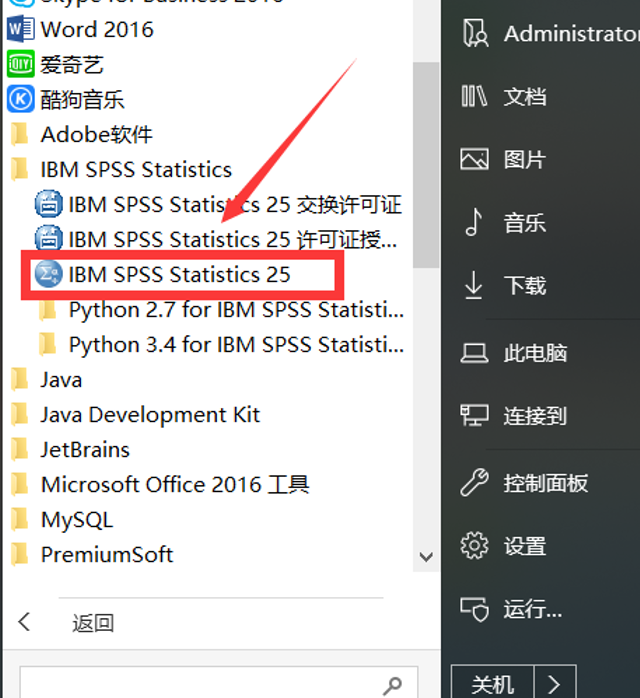Image resolution: width=640 pixels, height=698 pixels.
Task: Click the IBM SPSS Statistics 25 sigma icon
Action: pyautogui.click(x=49, y=274)
